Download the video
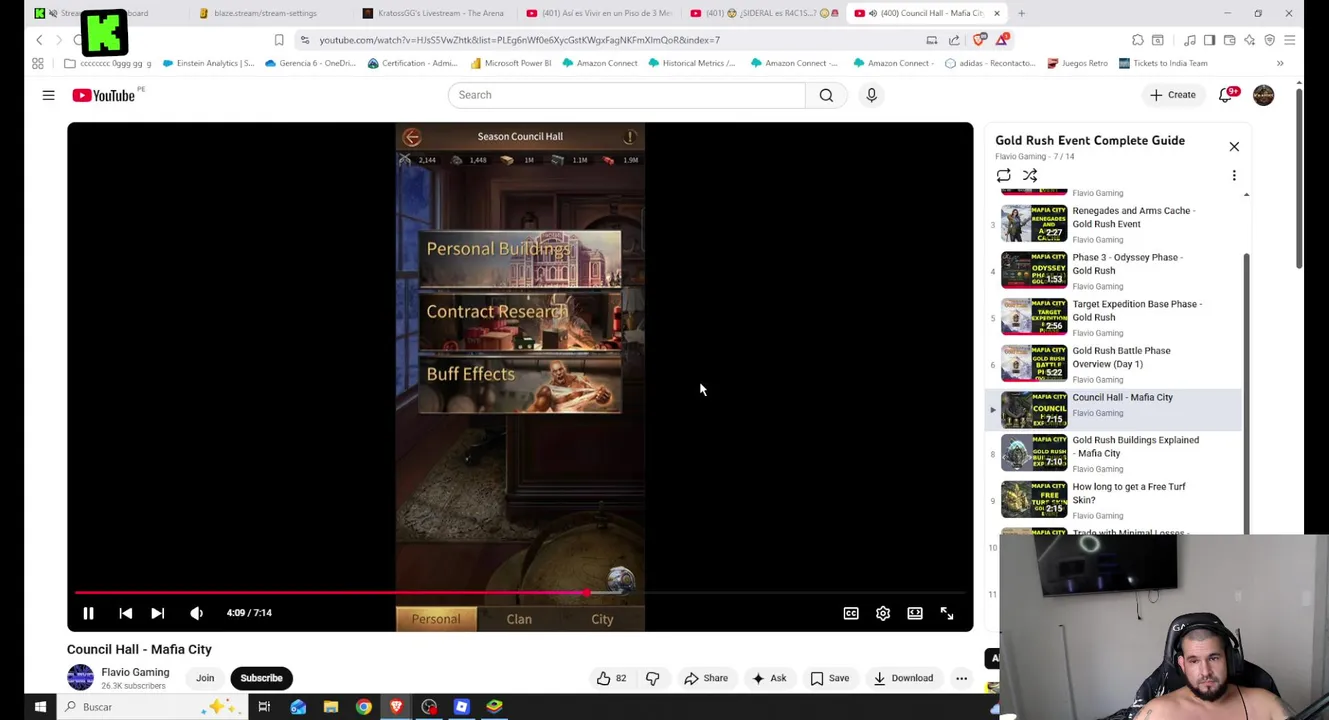The image size is (1329, 720). click(x=903, y=678)
